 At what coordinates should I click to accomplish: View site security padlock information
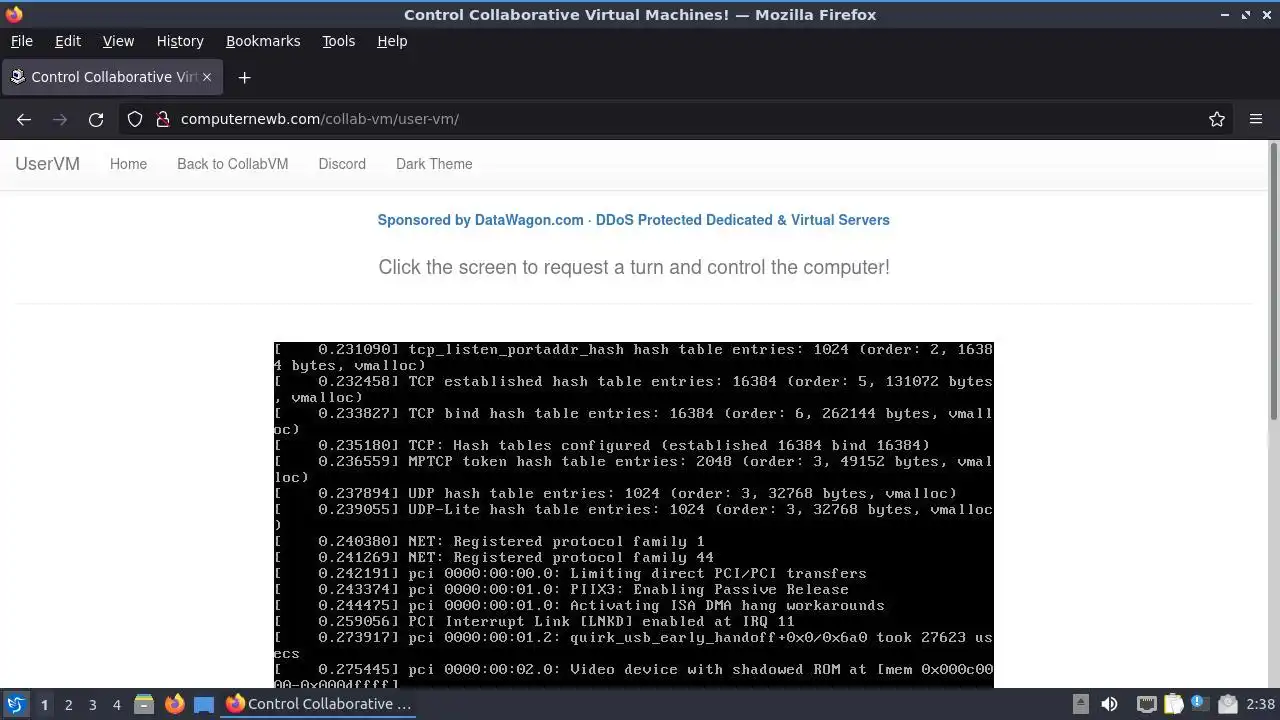coord(163,119)
